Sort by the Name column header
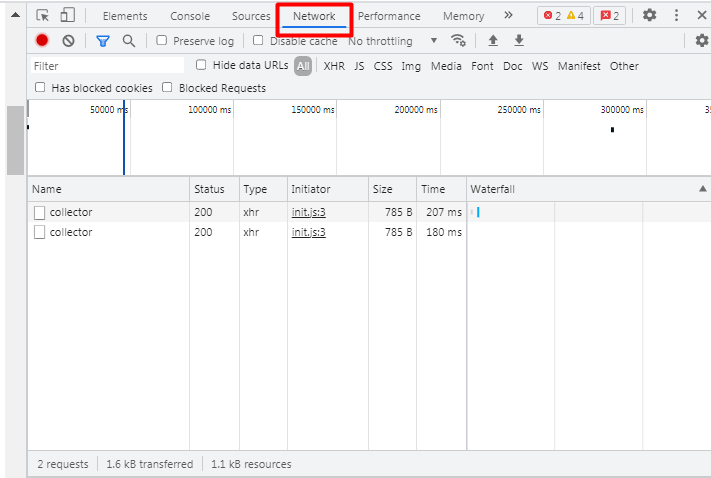Image resolution: width=711 pixels, height=478 pixels. click(x=108, y=189)
